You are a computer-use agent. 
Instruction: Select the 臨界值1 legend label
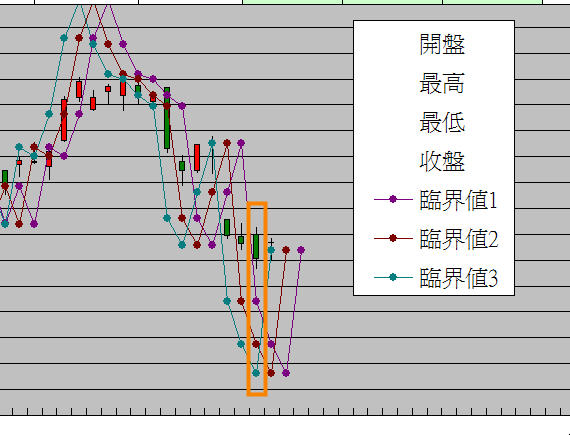(458, 200)
